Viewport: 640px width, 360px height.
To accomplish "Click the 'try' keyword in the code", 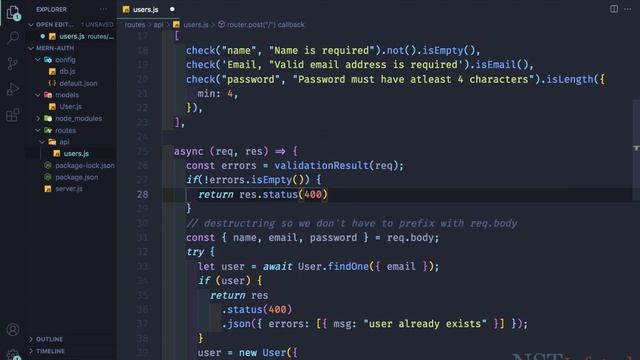I will coord(195,252).
